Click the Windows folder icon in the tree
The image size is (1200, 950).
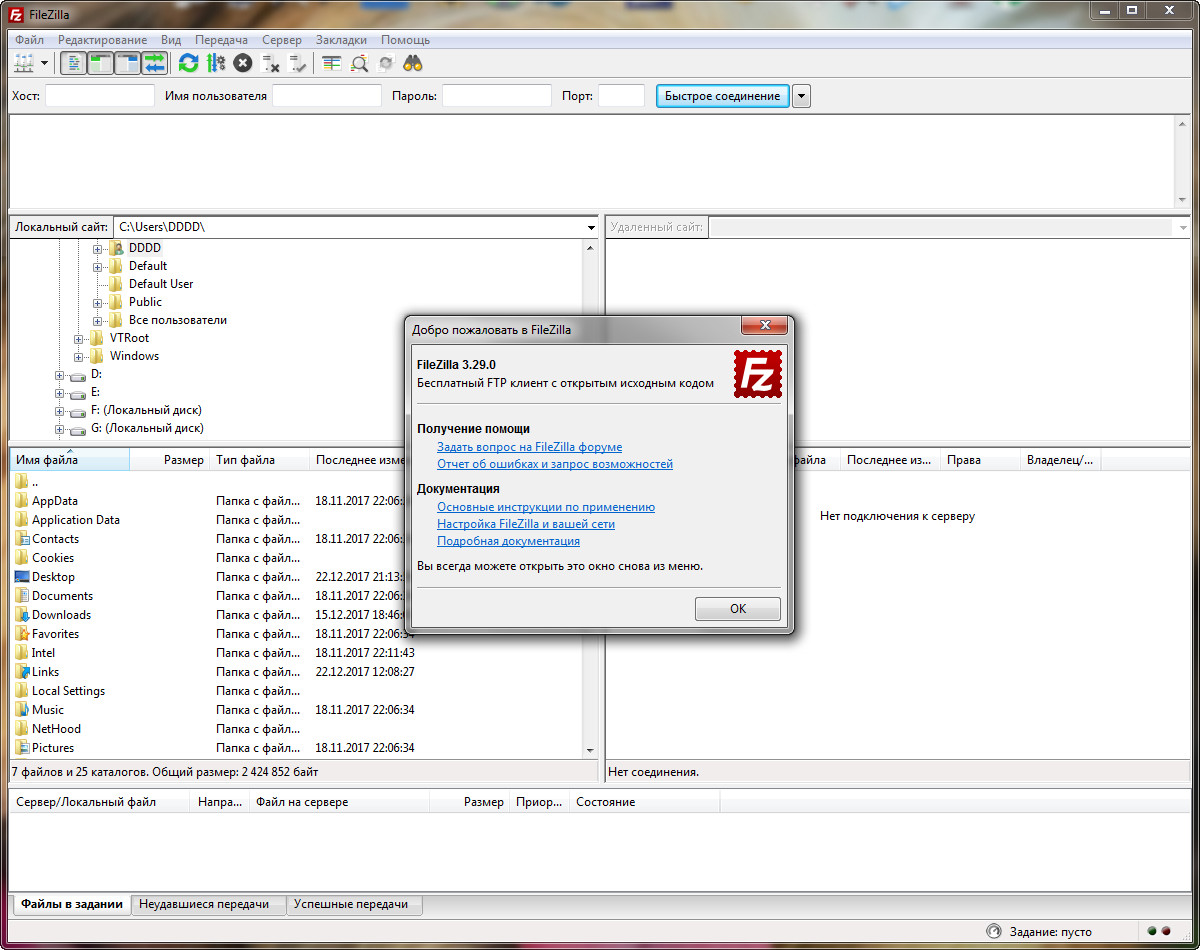[x=97, y=356]
